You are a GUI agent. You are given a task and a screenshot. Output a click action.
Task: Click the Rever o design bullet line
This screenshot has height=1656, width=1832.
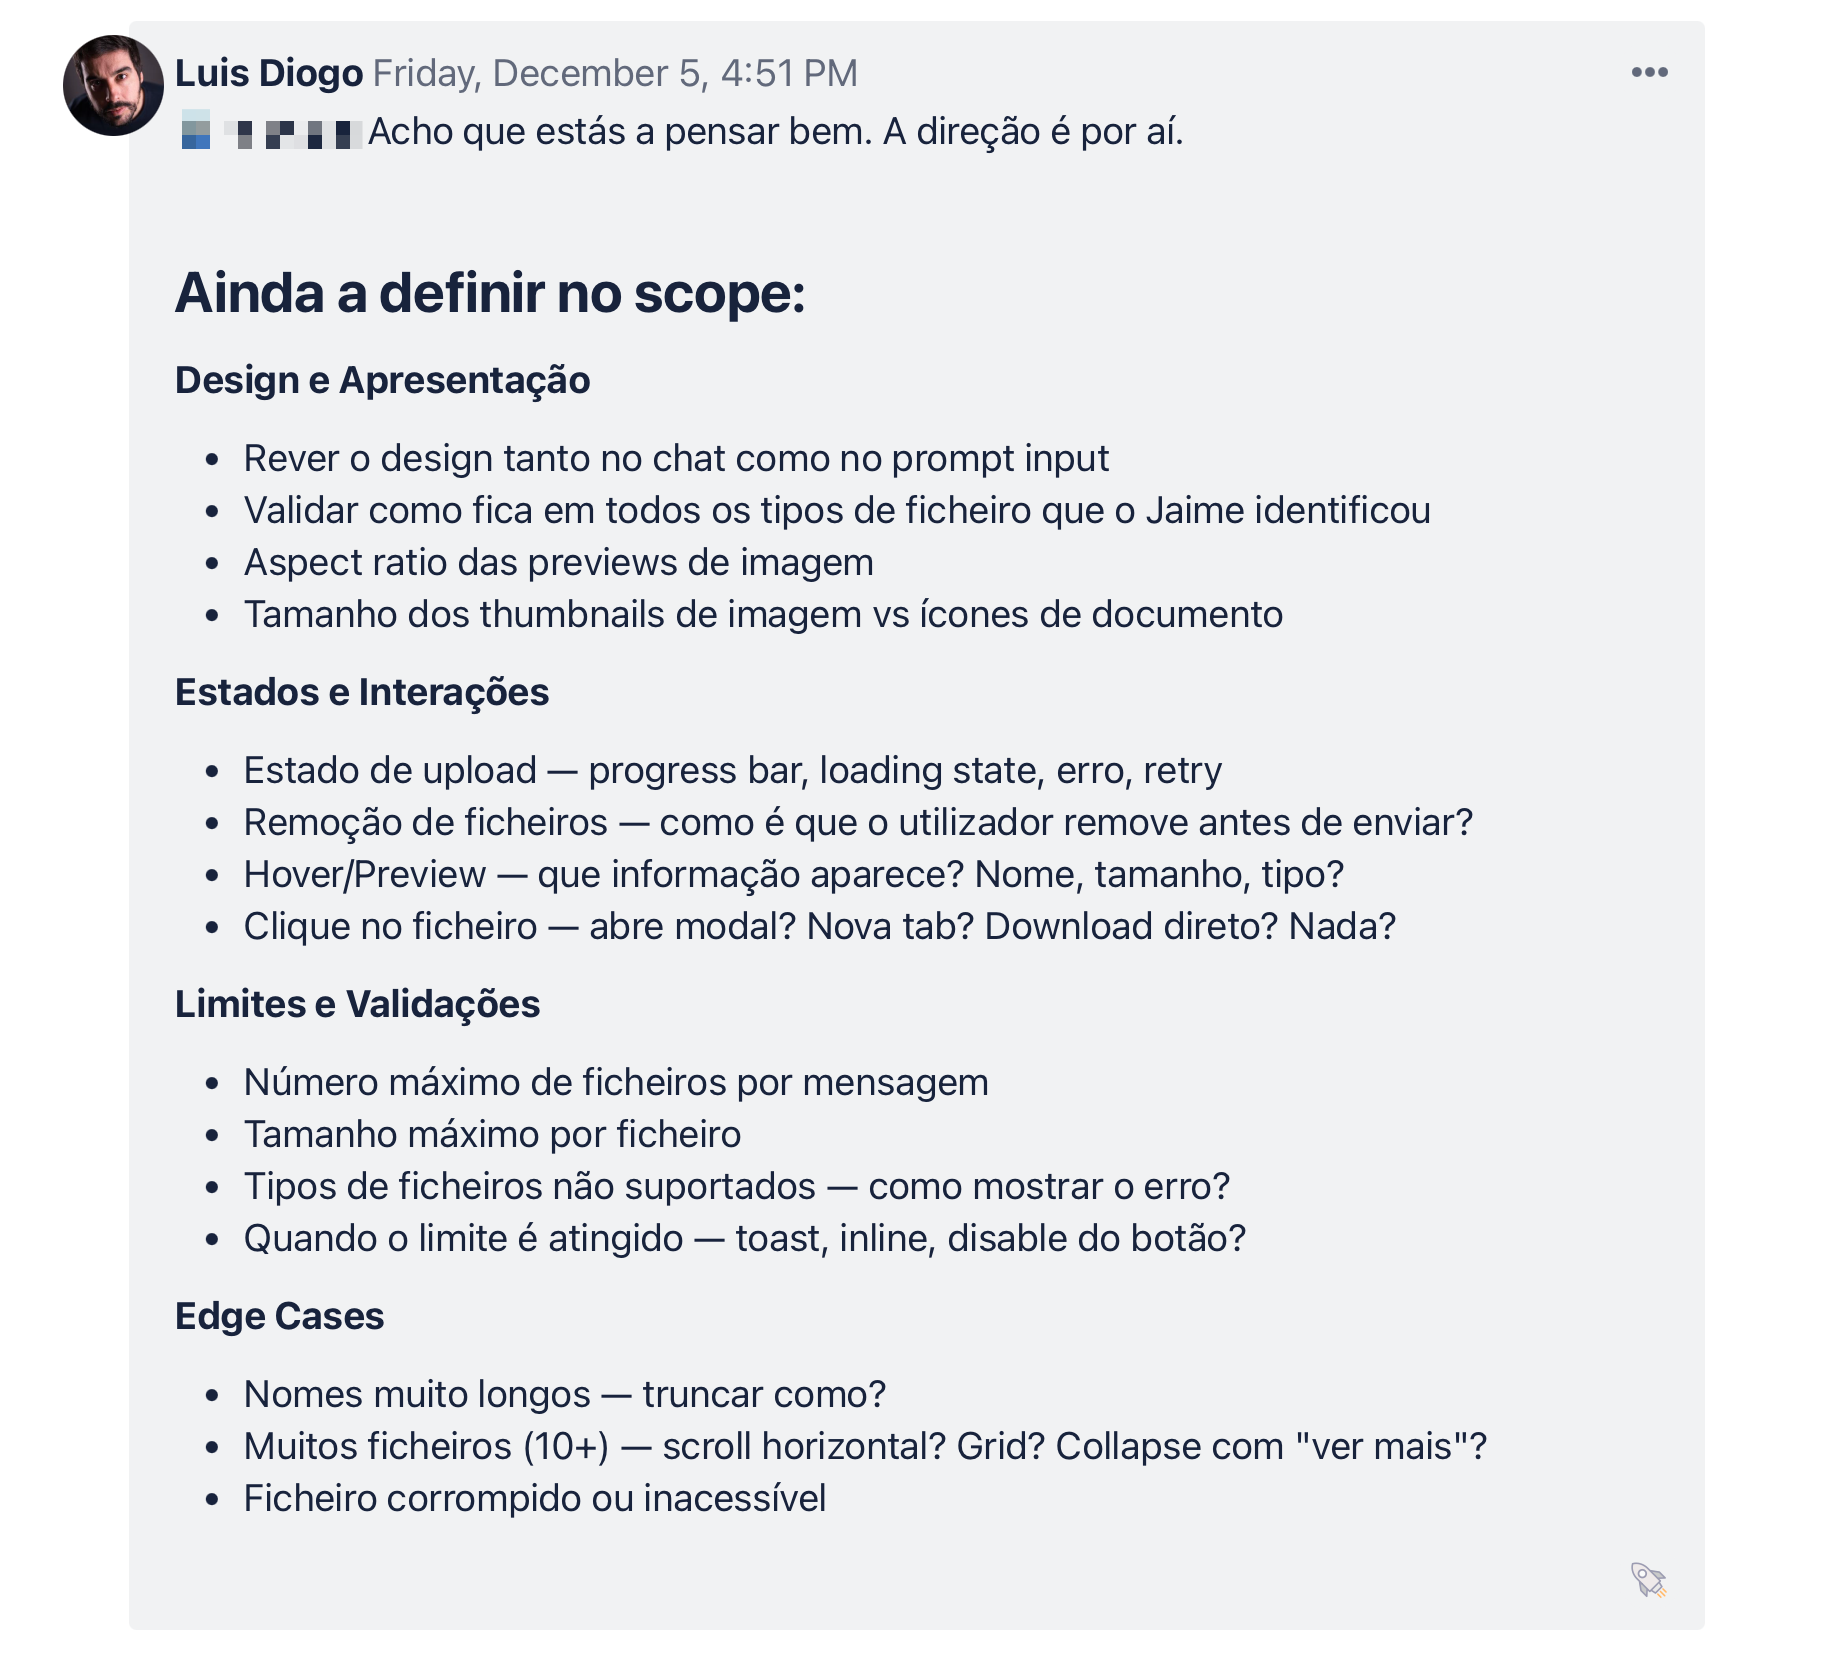676,458
